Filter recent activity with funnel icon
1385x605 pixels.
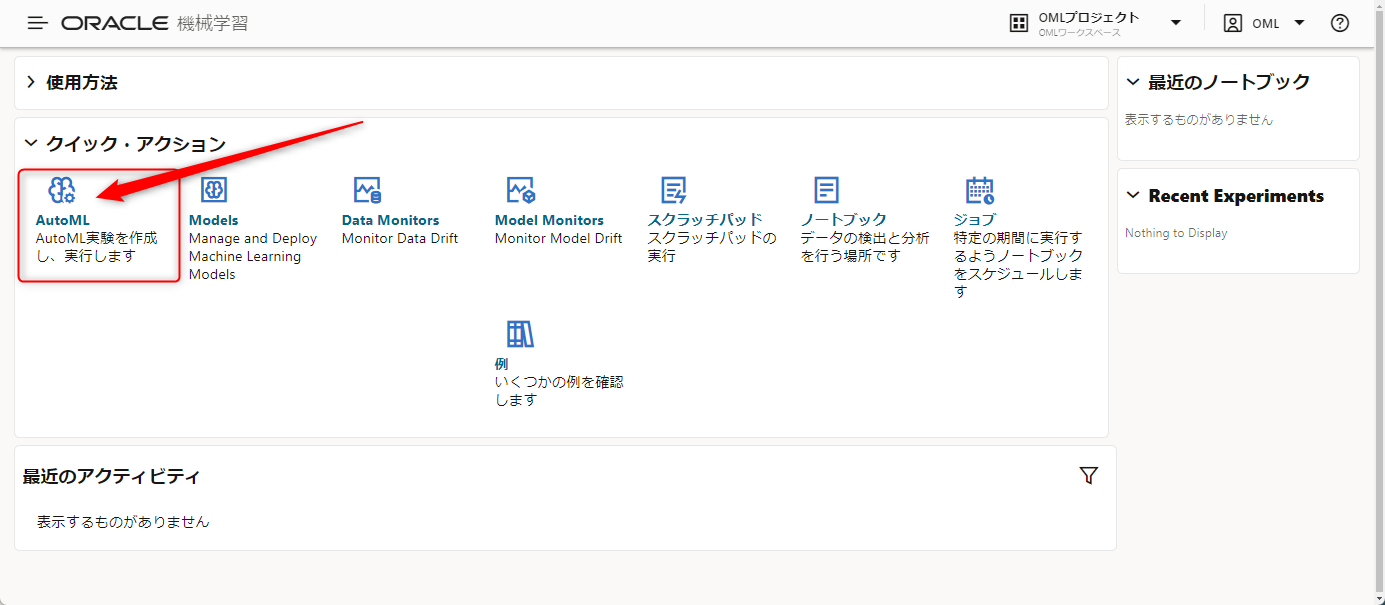[1089, 476]
